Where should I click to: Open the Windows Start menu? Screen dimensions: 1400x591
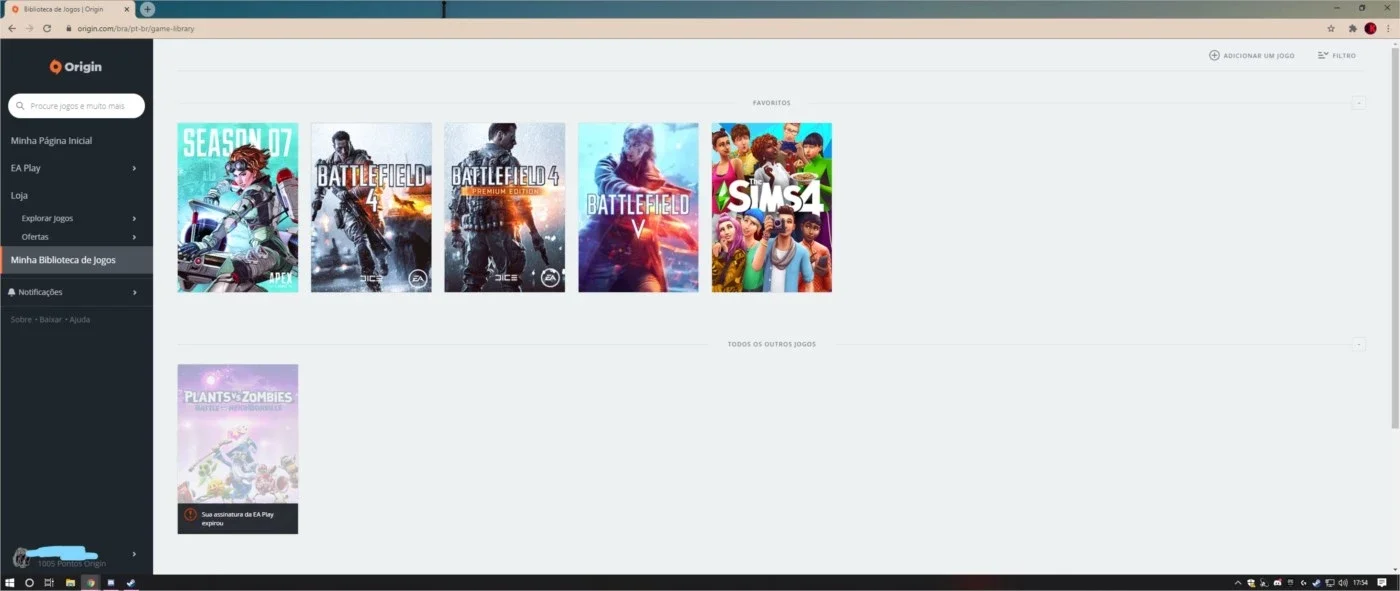pyautogui.click(x=10, y=582)
